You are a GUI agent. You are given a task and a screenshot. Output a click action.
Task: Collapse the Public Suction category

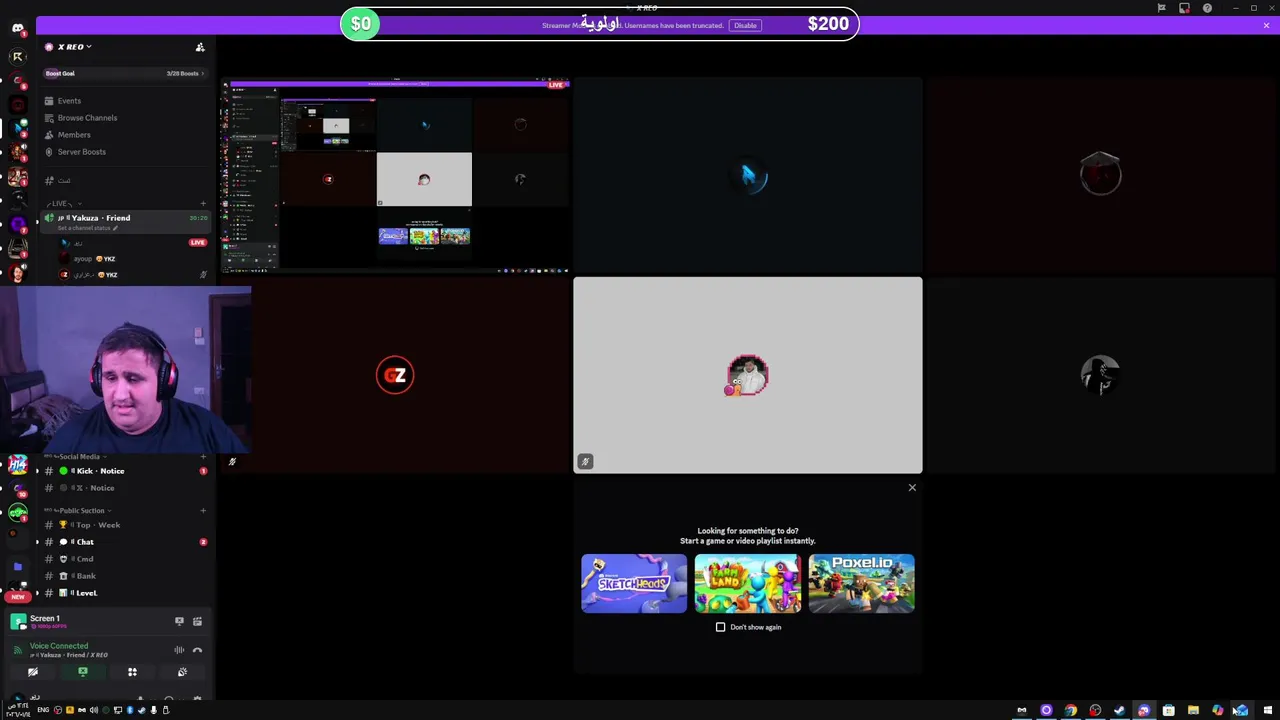click(78, 510)
